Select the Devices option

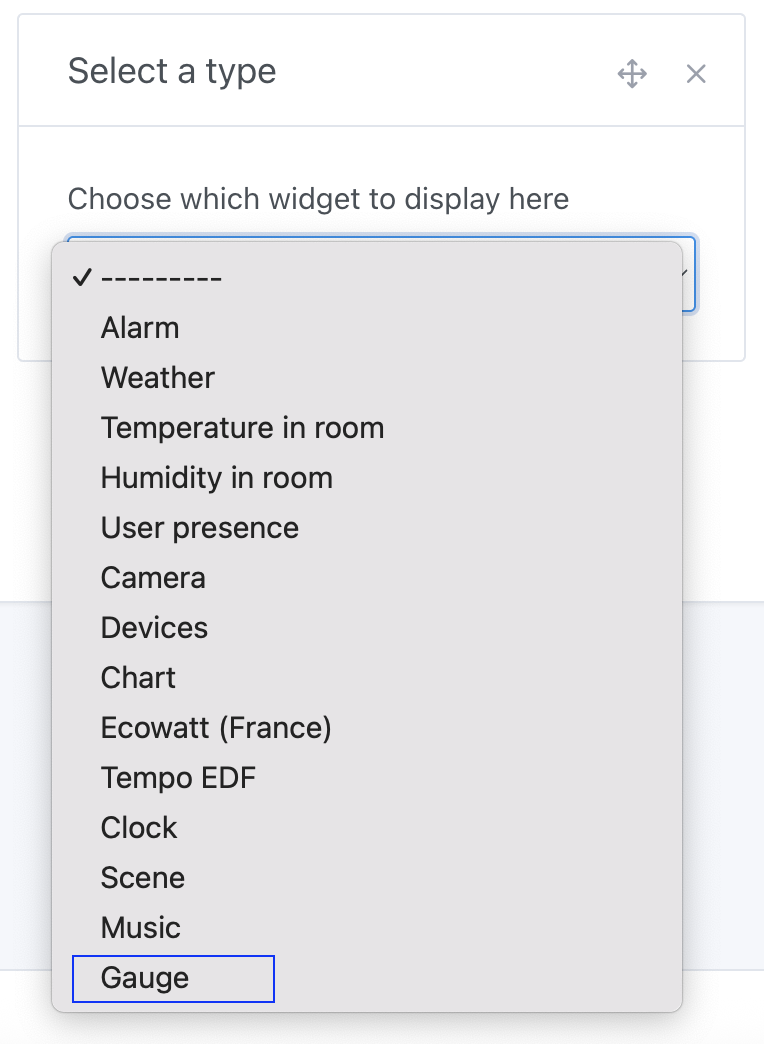pos(154,628)
